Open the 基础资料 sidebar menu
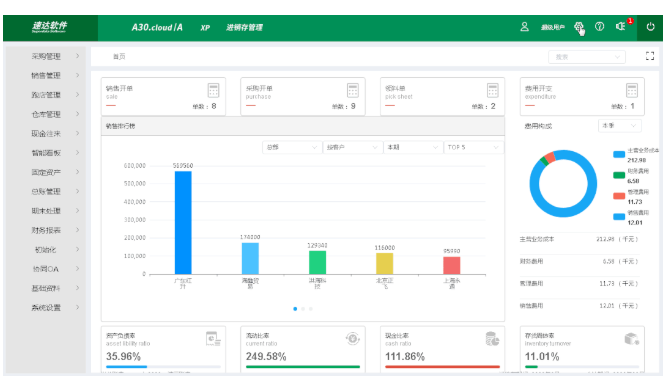Screen dimensions: 669x389 coord(46,288)
